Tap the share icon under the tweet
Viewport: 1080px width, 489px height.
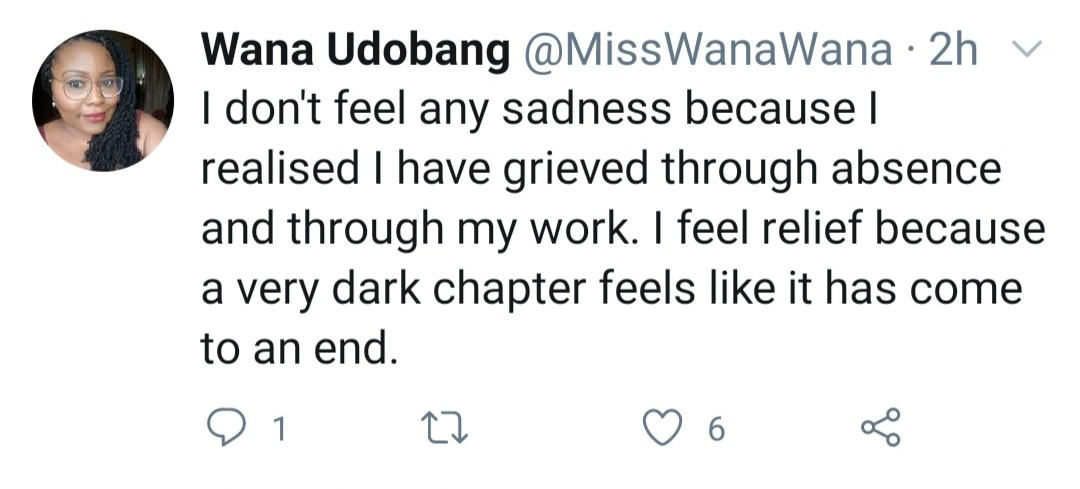pos(881,428)
